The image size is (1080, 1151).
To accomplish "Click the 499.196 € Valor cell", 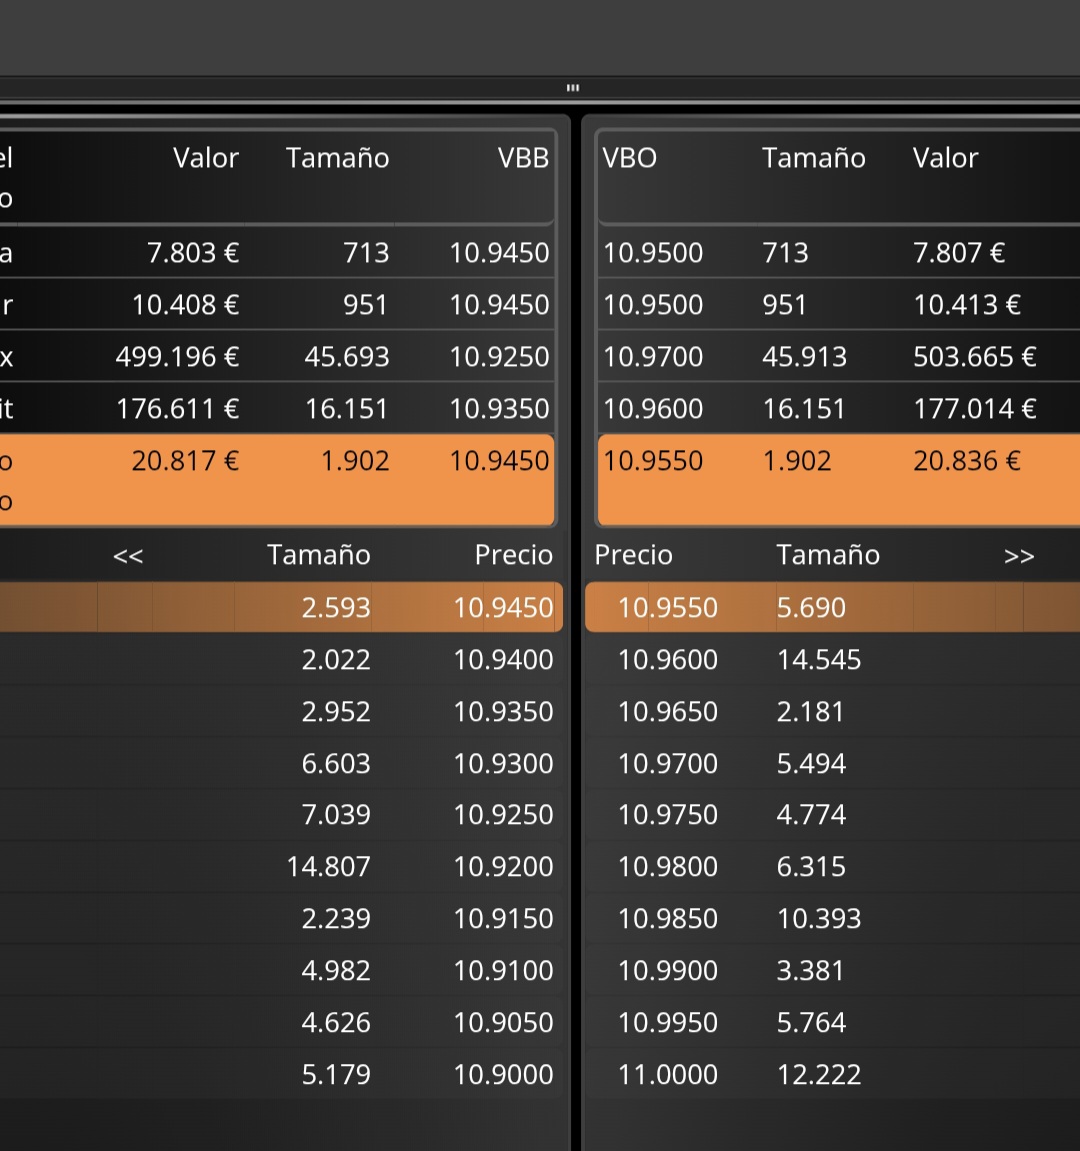I will pyautogui.click(x=177, y=357).
